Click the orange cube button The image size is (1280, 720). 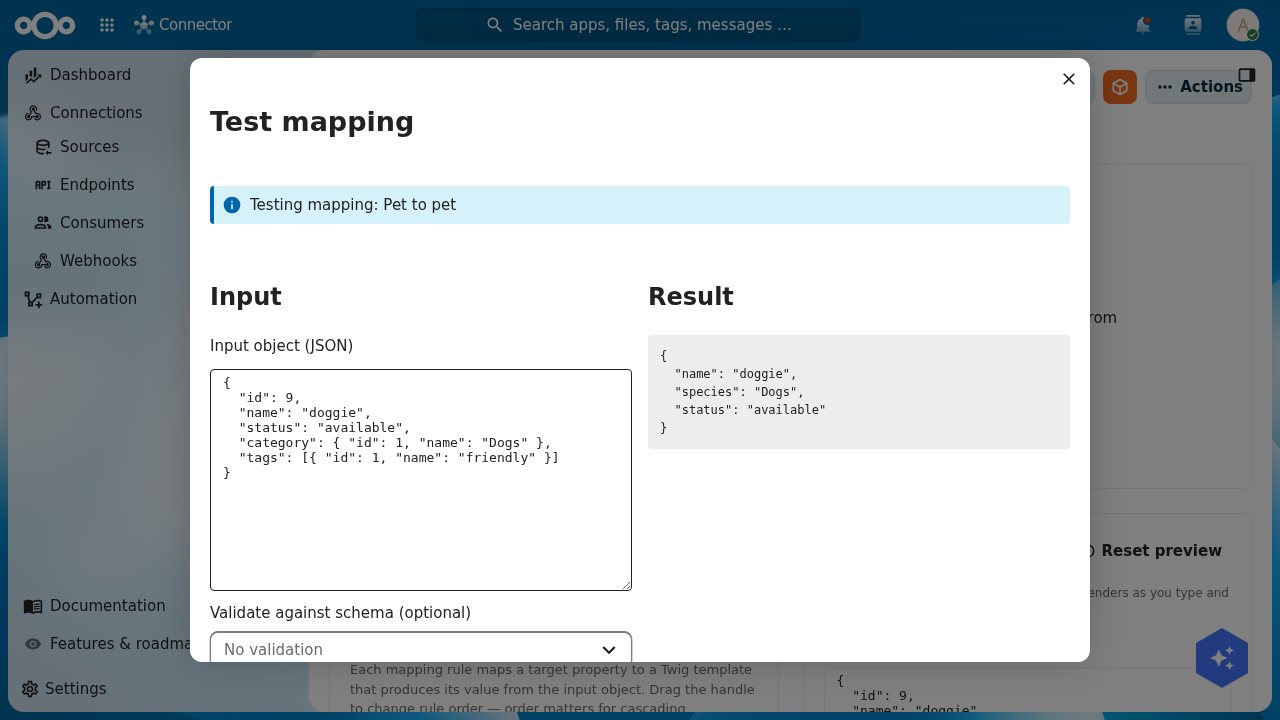1120,87
